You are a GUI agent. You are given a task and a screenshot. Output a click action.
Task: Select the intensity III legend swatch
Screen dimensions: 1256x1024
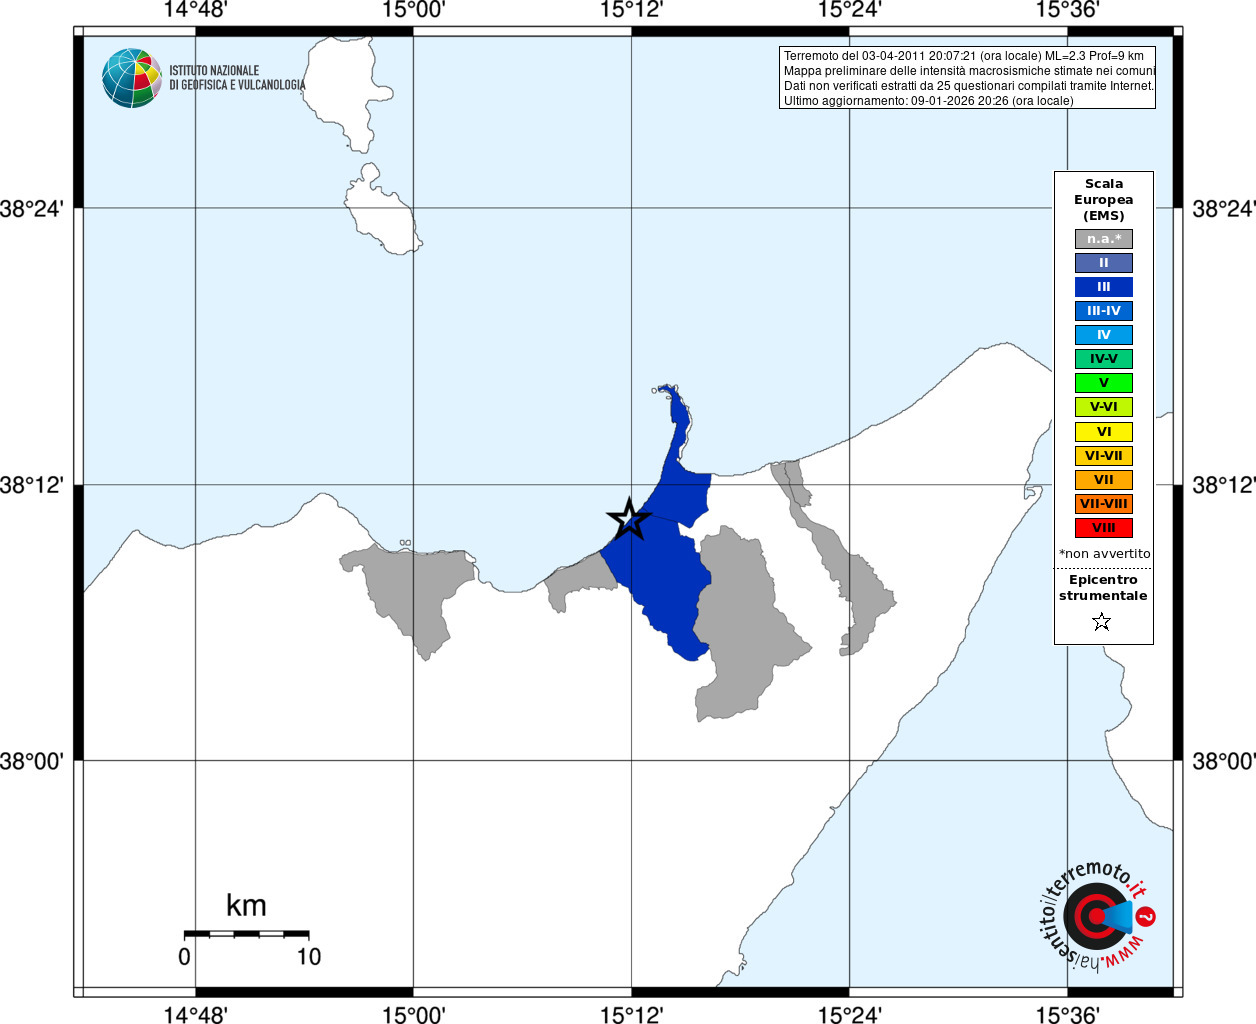coord(1104,287)
